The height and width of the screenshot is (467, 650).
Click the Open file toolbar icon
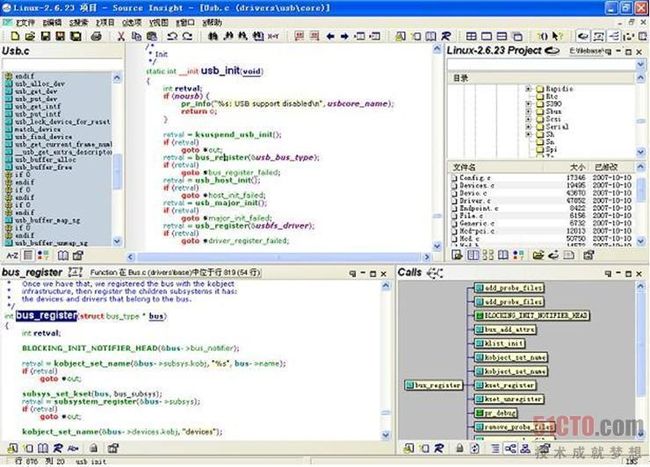point(29,36)
